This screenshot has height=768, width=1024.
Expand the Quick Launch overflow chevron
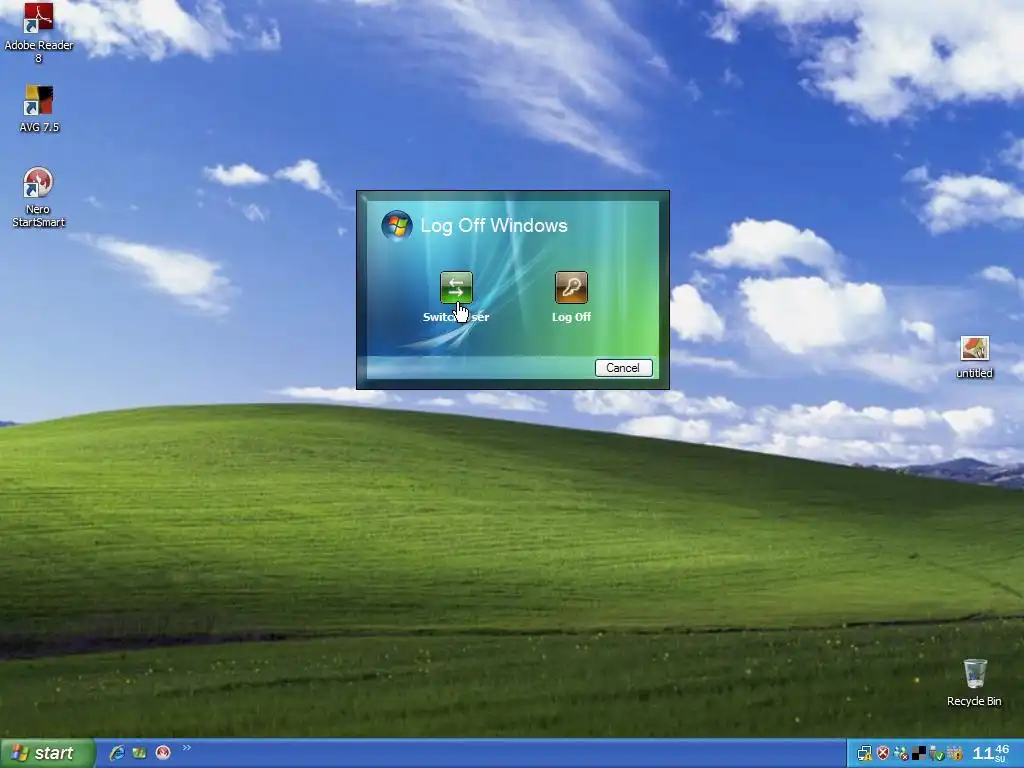coord(187,748)
